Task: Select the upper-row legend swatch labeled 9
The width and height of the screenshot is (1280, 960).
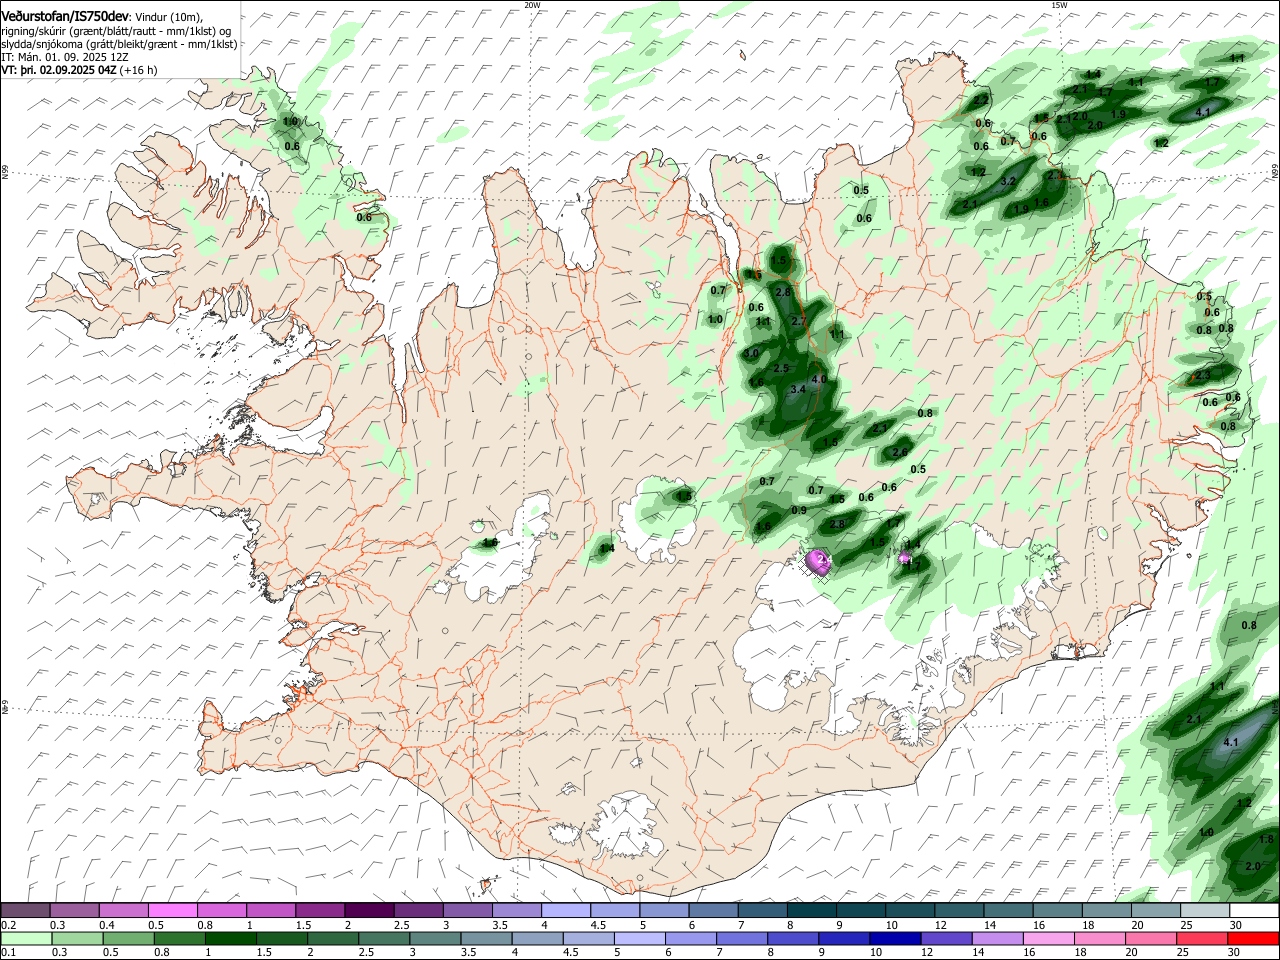Action: tap(860, 910)
